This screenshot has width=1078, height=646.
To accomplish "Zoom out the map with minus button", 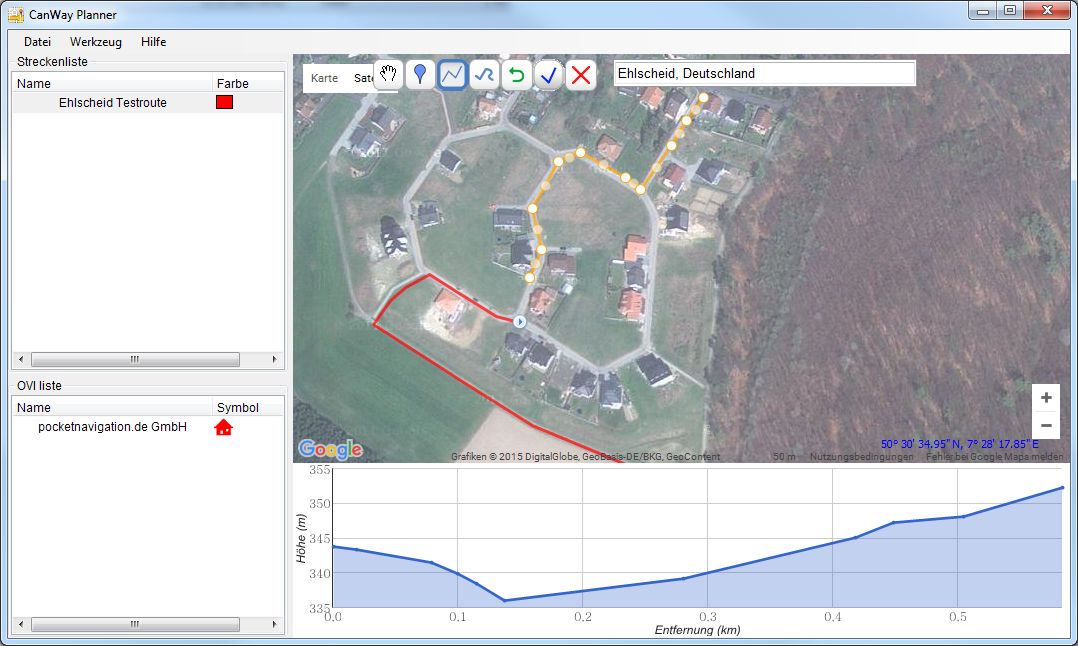I will pyautogui.click(x=1045, y=425).
